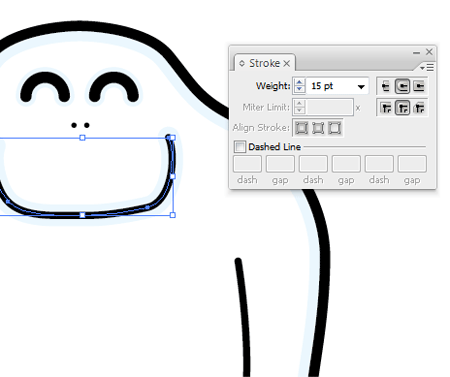The height and width of the screenshot is (377, 450).
Task: Click the second gap input field
Action: pos(346,164)
